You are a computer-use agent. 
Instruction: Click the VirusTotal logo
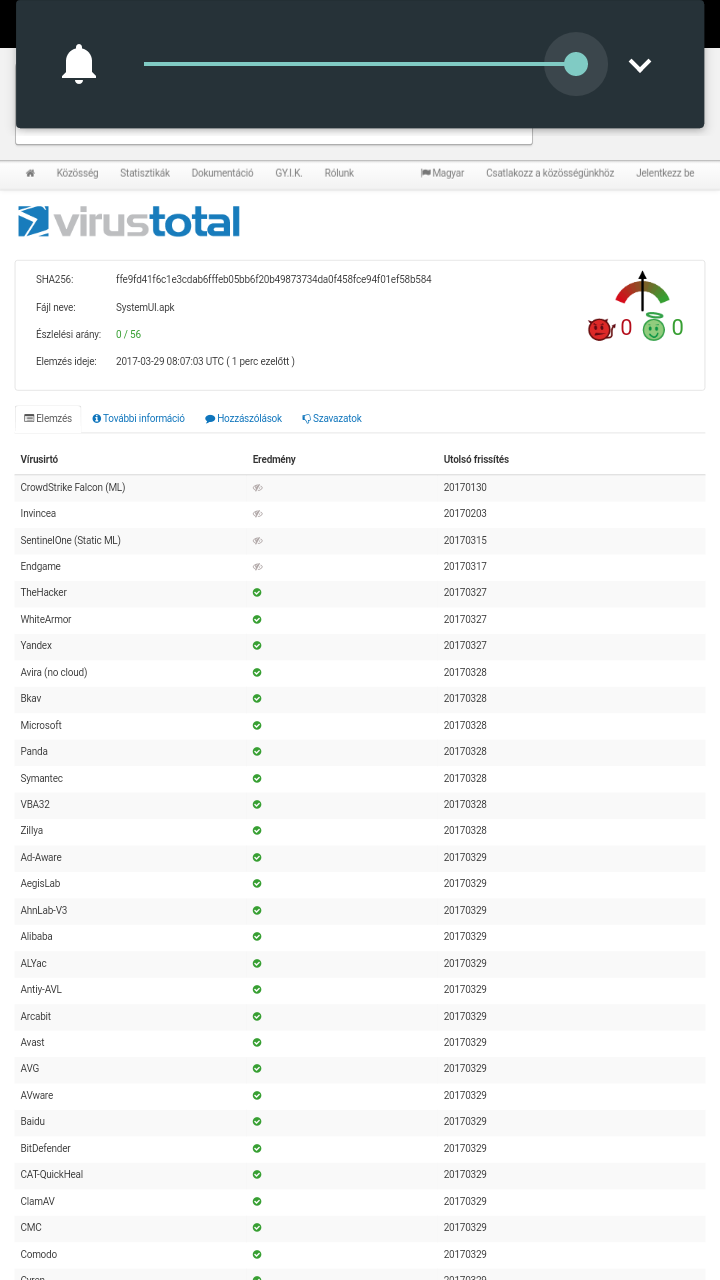[129, 221]
